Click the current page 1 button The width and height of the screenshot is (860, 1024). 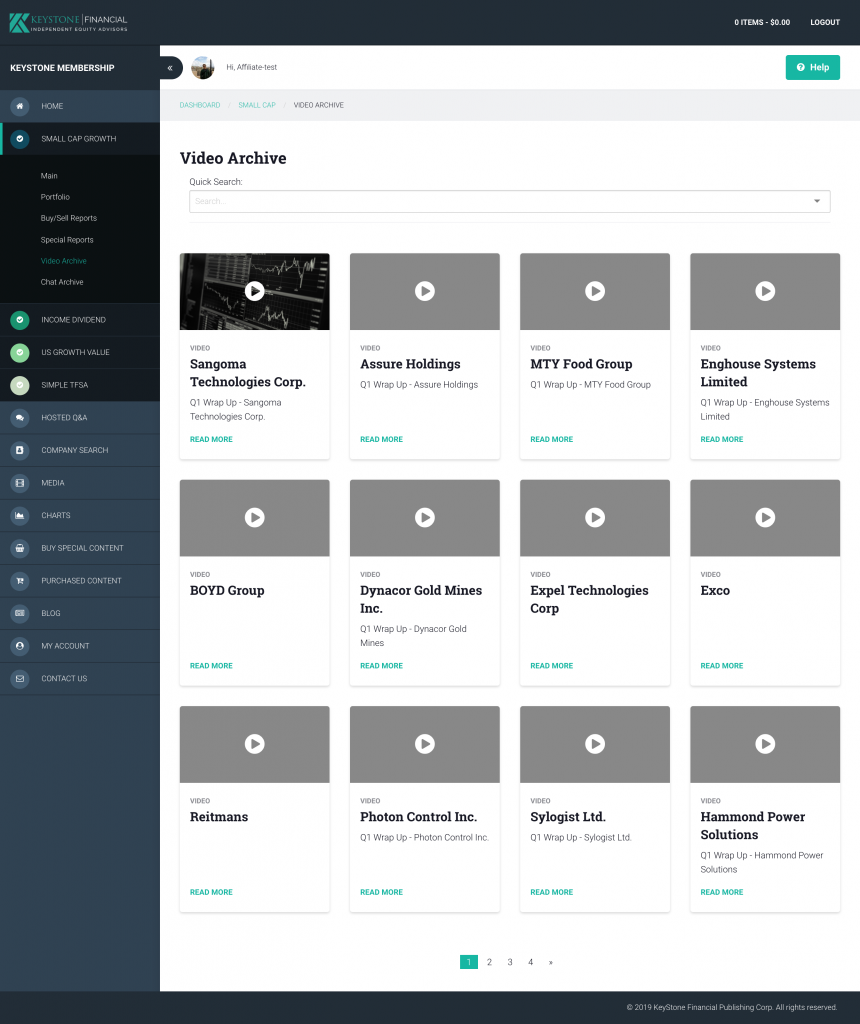pyautogui.click(x=469, y=962)
